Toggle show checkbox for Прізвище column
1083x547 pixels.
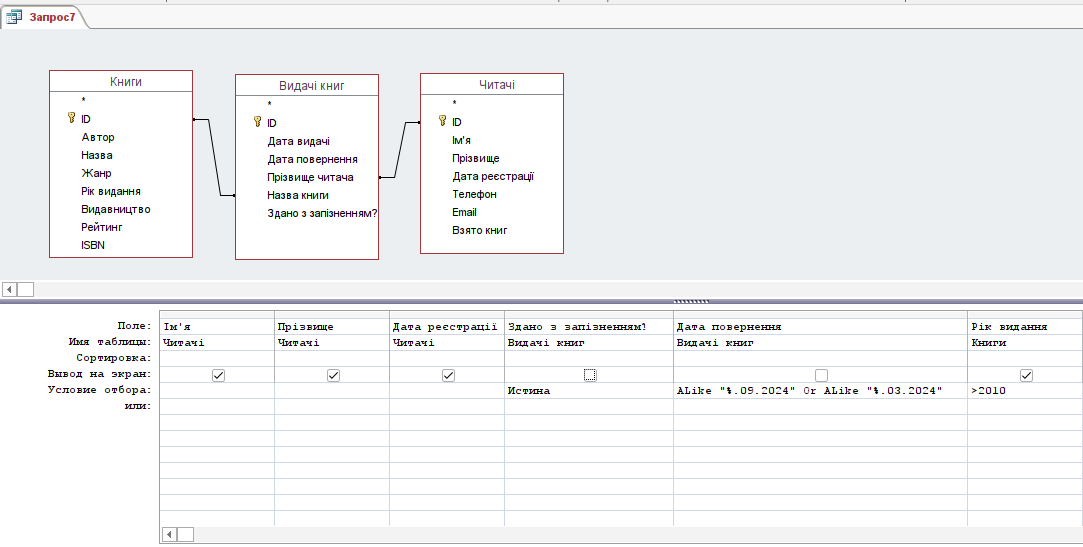(333, 375)
